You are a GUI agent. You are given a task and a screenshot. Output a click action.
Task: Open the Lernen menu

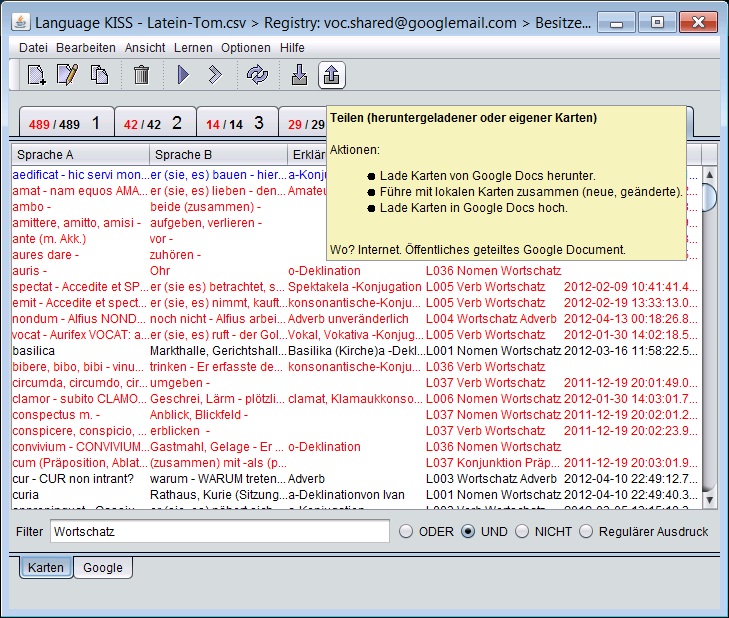193,48
